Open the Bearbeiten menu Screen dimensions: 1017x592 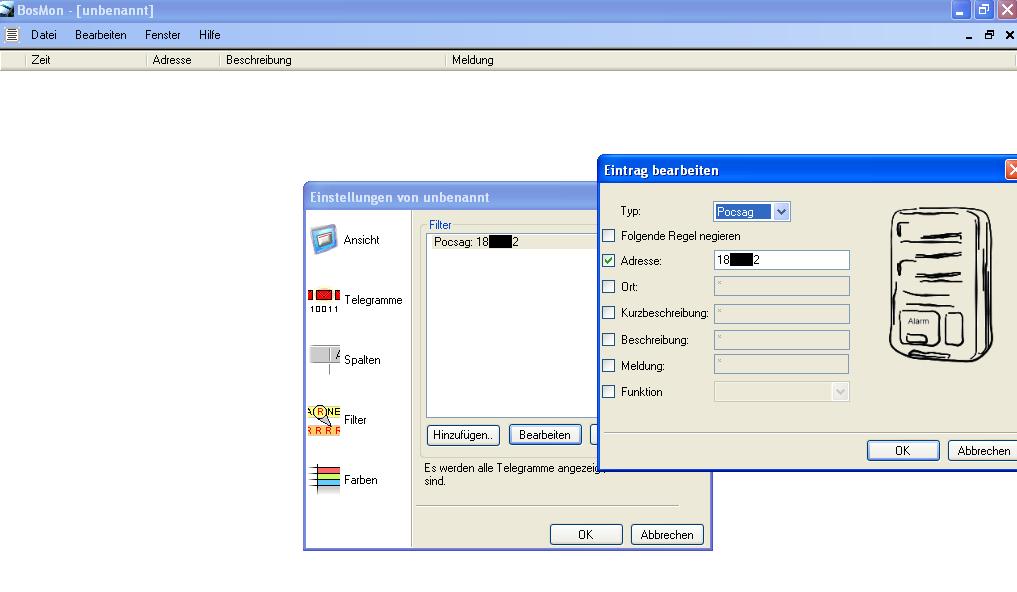coord(101,35)
